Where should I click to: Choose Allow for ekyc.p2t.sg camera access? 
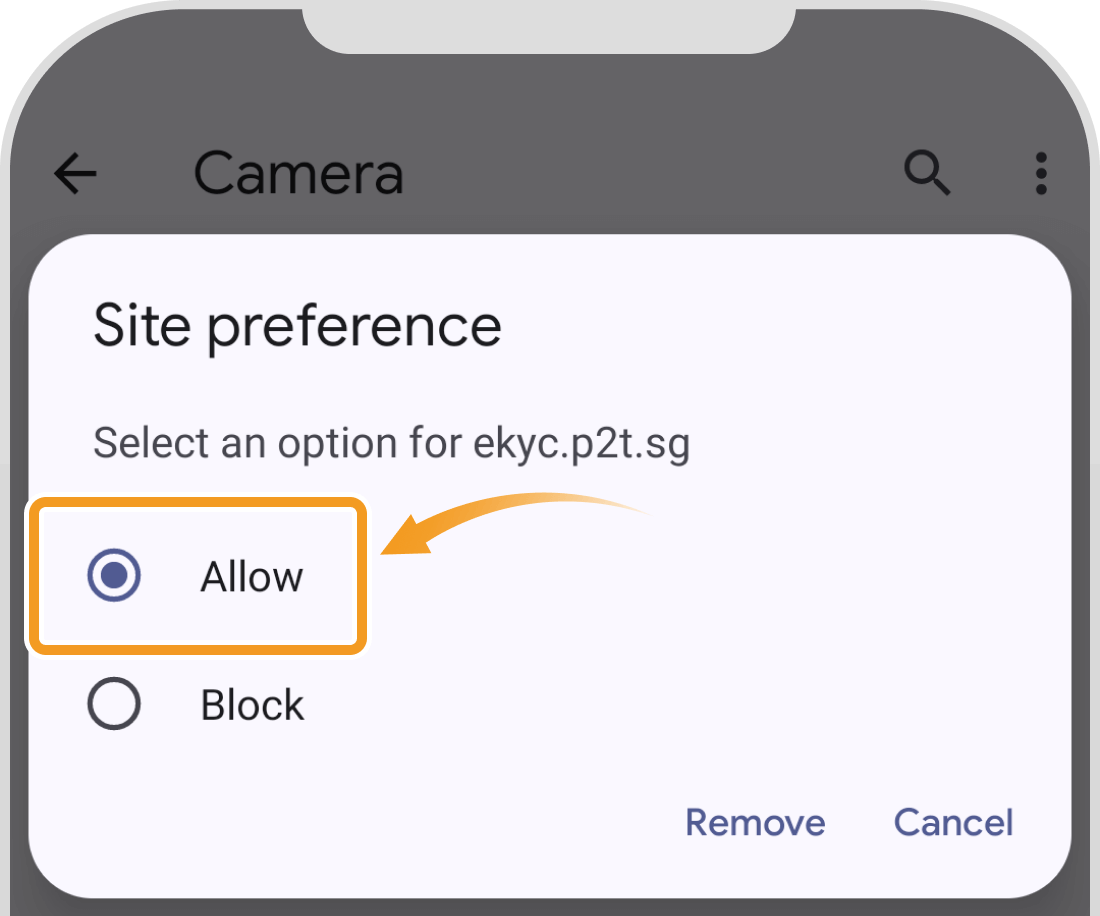[114, 575]
